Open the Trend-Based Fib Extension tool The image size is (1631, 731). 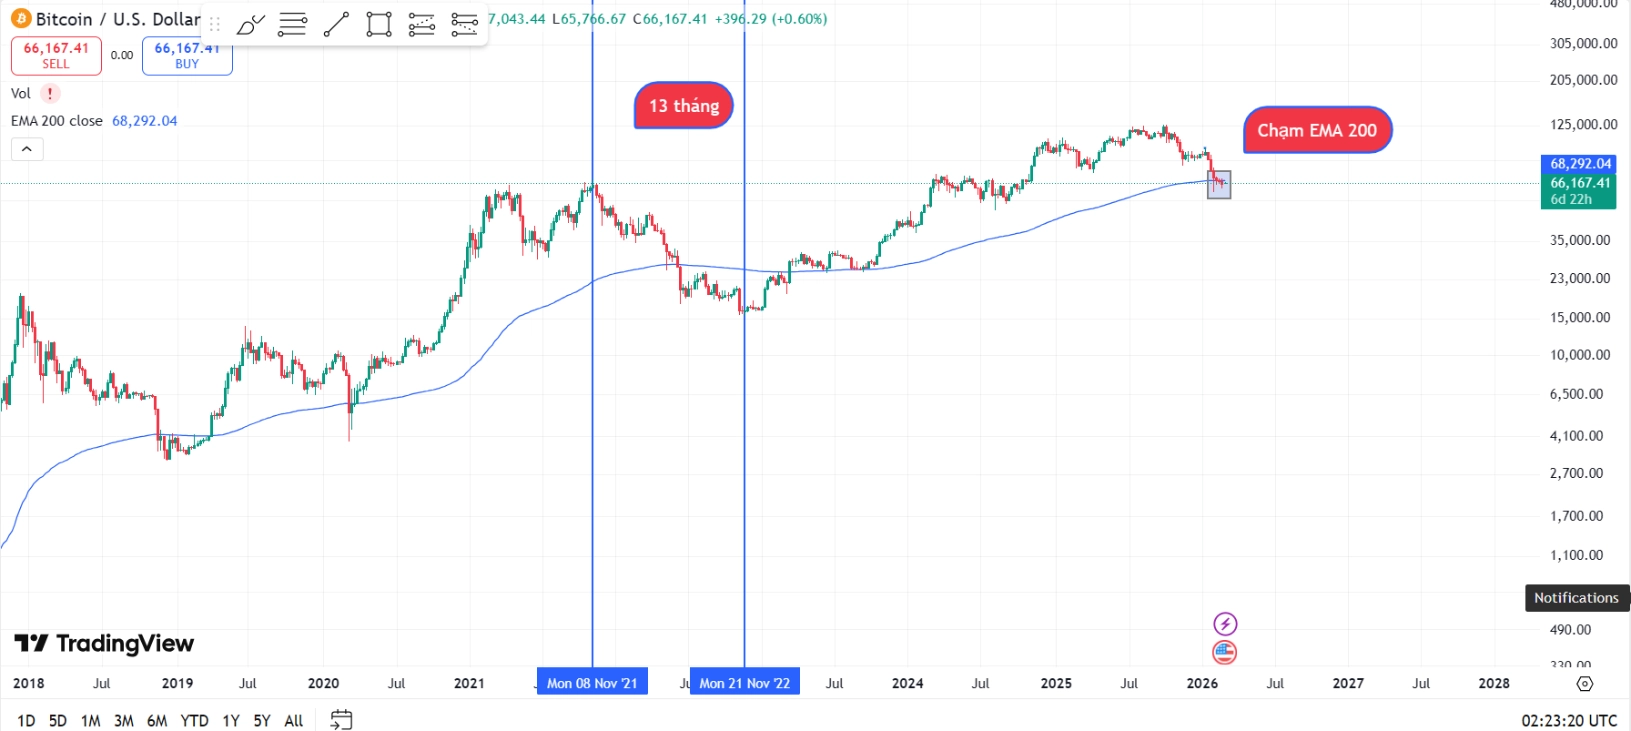(464, 23)
